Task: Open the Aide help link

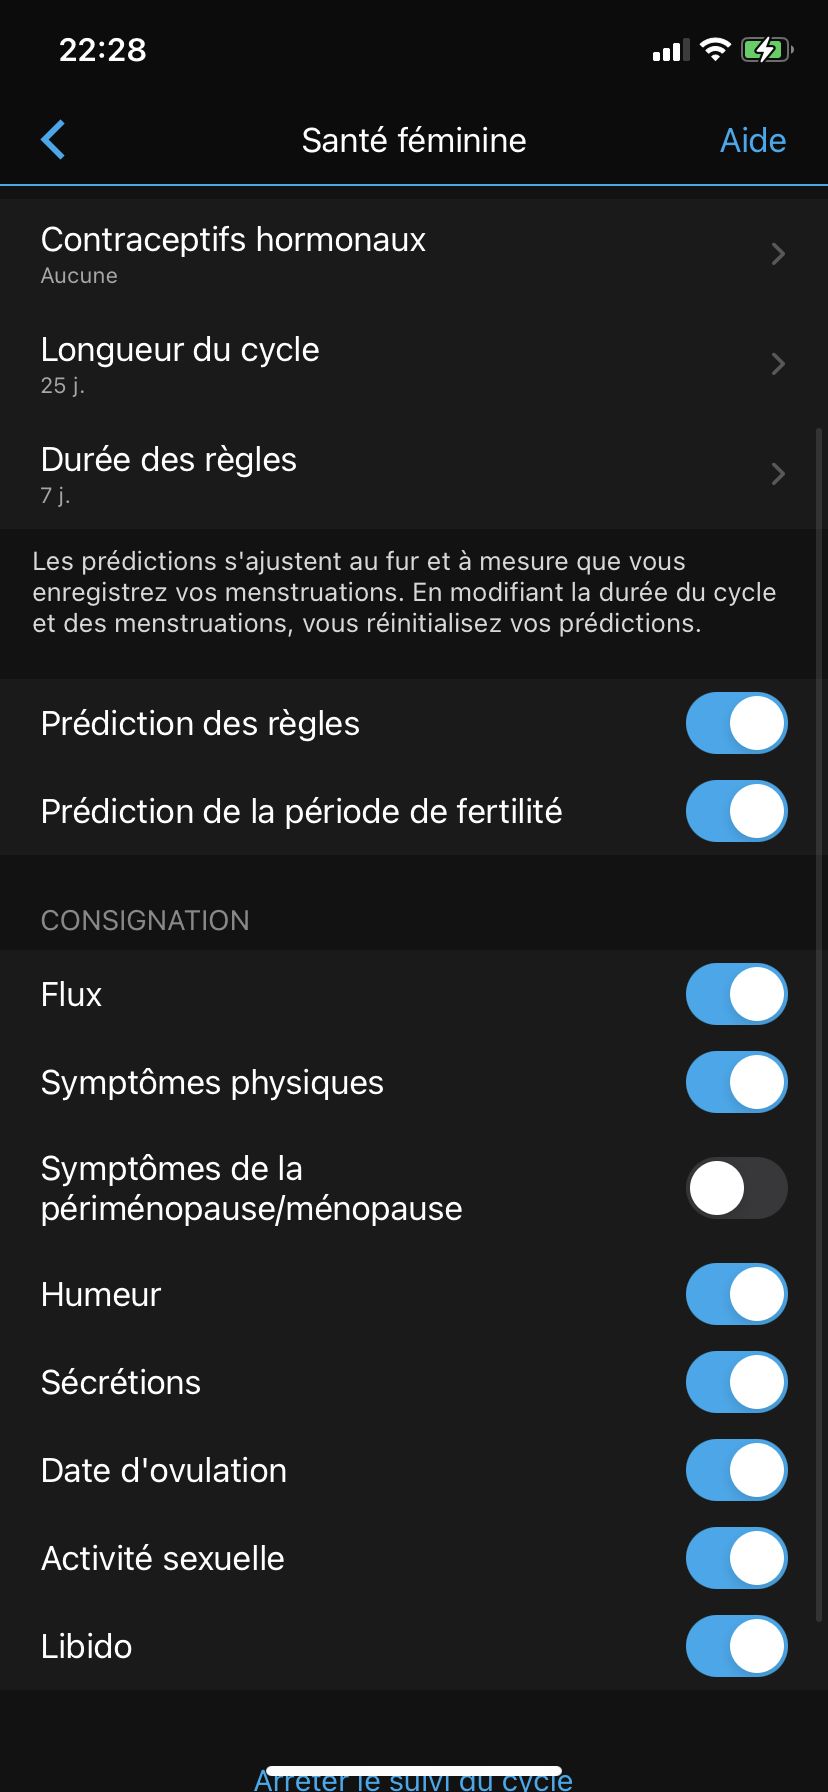Action: tap(753, 140)
